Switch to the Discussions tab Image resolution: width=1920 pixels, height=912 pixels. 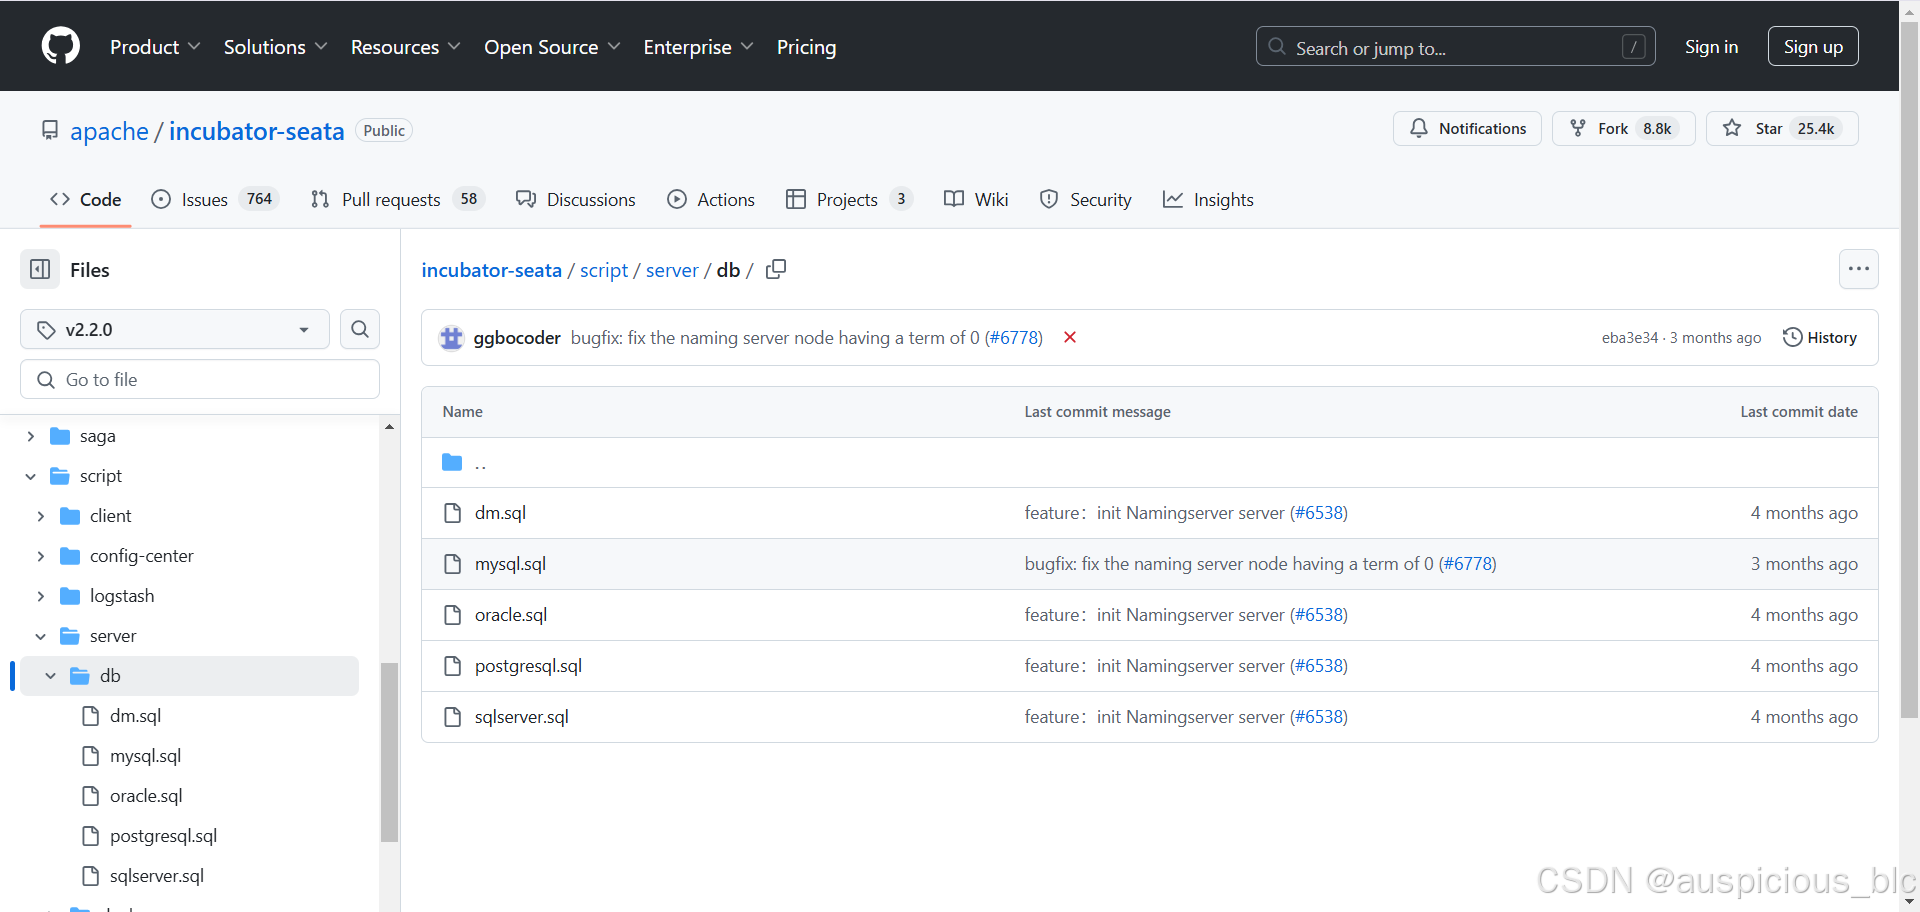576,199
